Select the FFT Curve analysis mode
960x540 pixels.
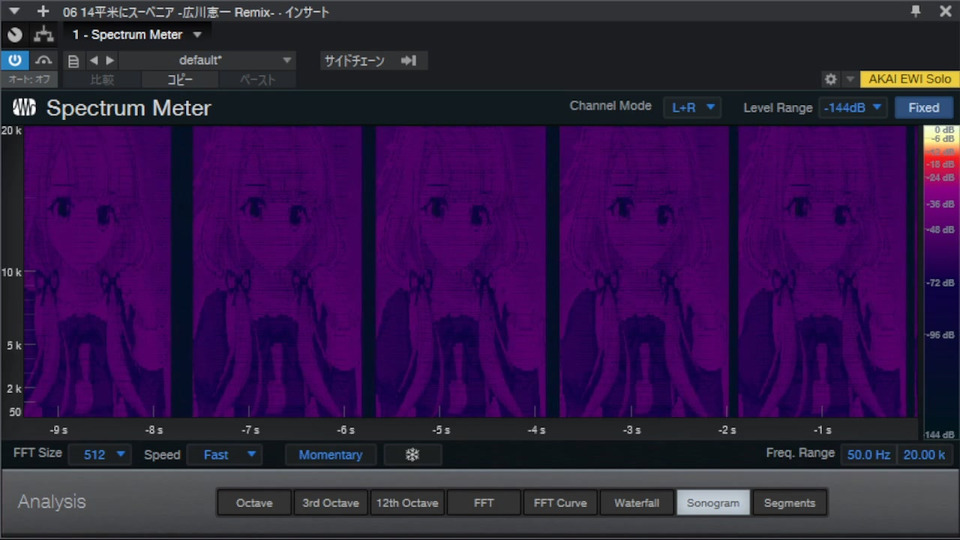tap(560, 503)
